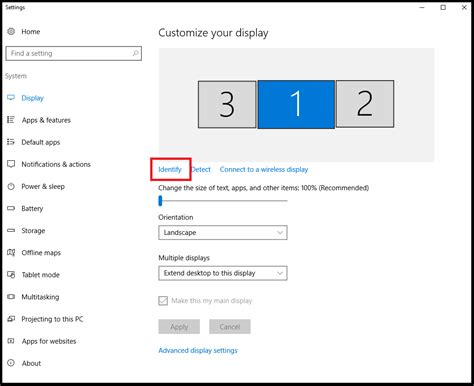This screenshot has height=386, width=474.
Task: Click the Apps & features list icon
Action: [x=11, y=120]
